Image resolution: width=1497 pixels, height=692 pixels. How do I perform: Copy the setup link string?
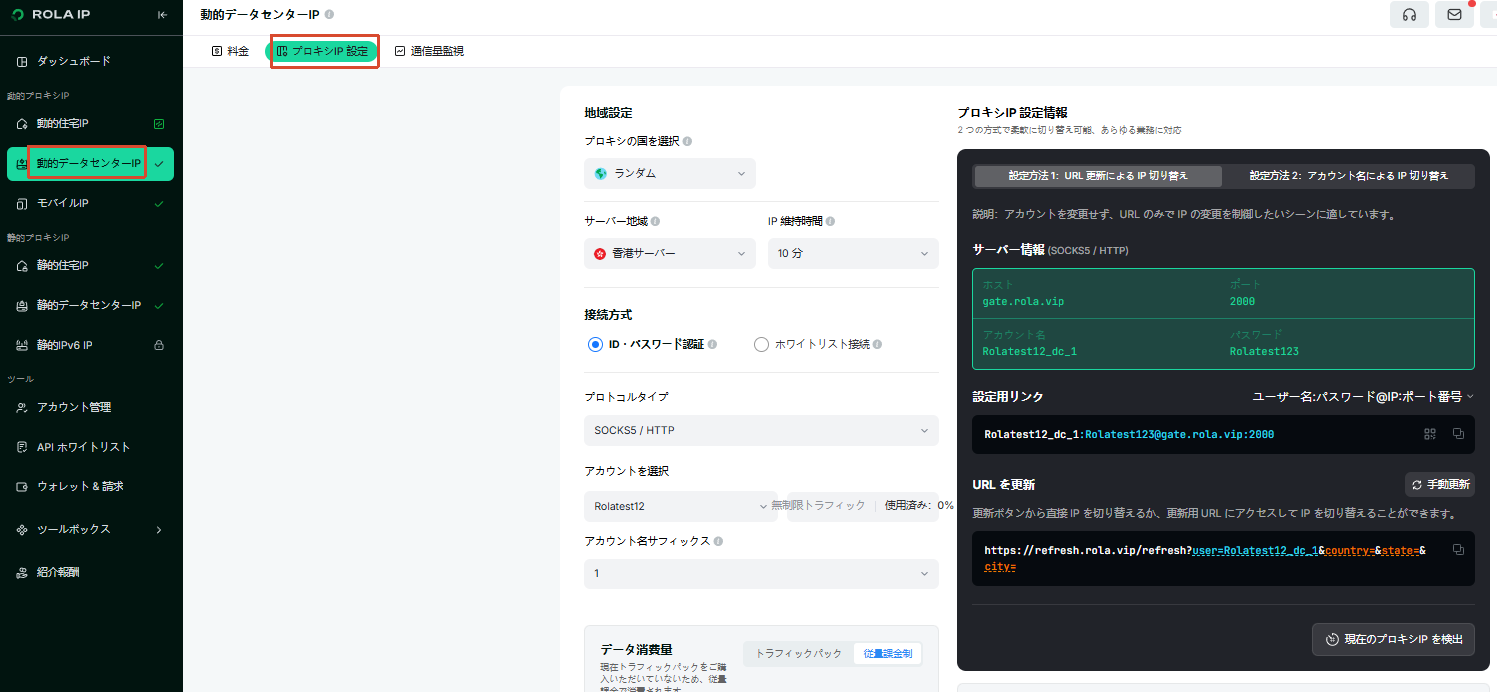click(x=1458, y=434)
